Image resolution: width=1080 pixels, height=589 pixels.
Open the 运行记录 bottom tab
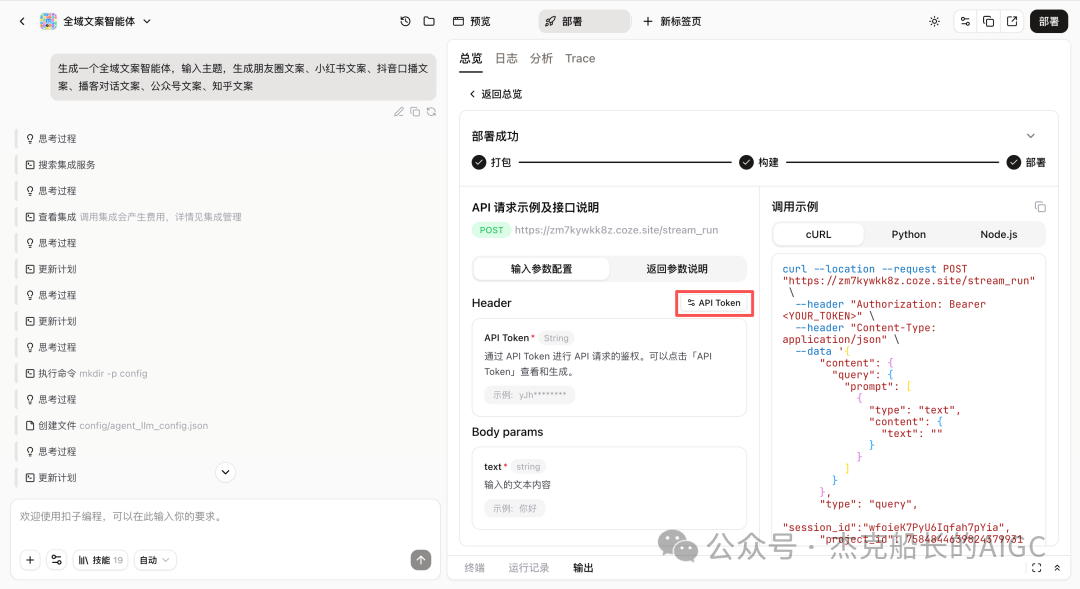[529, 568]
